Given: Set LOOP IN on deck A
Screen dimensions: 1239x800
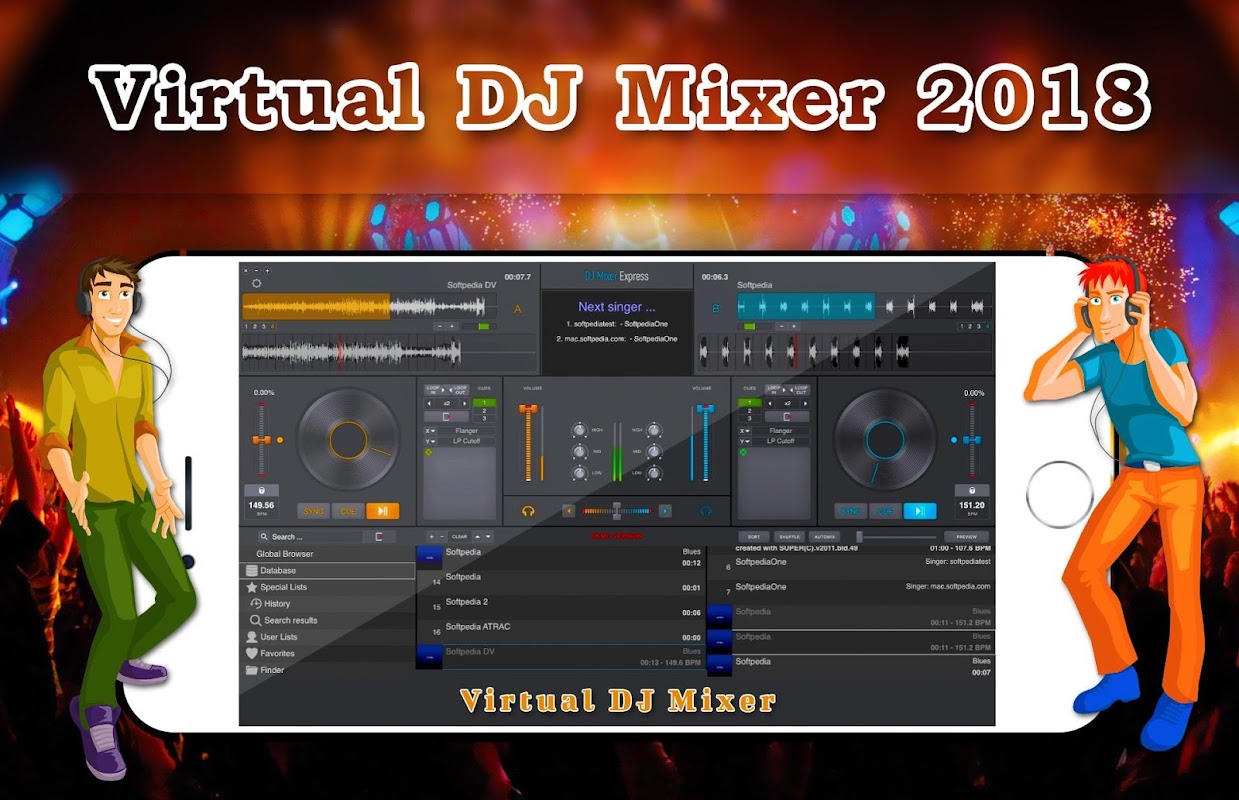Looking at the screenshot, I should [435, 390].
